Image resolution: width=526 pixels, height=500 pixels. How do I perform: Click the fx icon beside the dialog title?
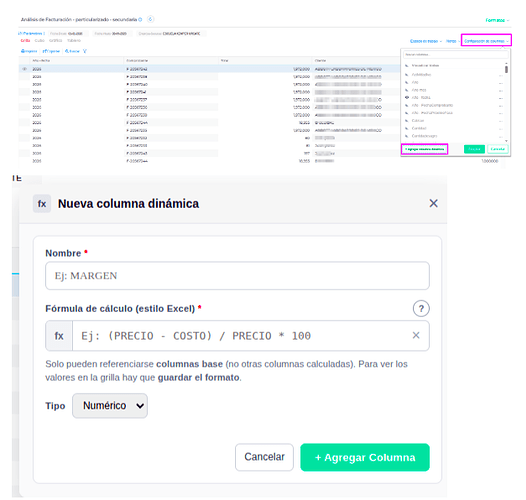pos(42,203)
